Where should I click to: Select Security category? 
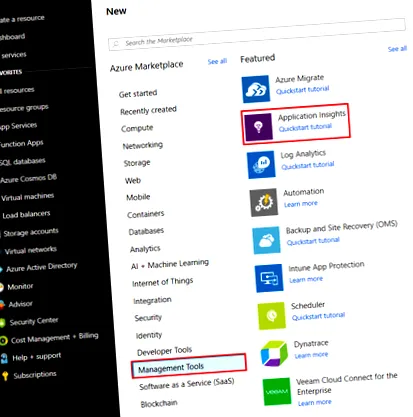coord(148,318)
